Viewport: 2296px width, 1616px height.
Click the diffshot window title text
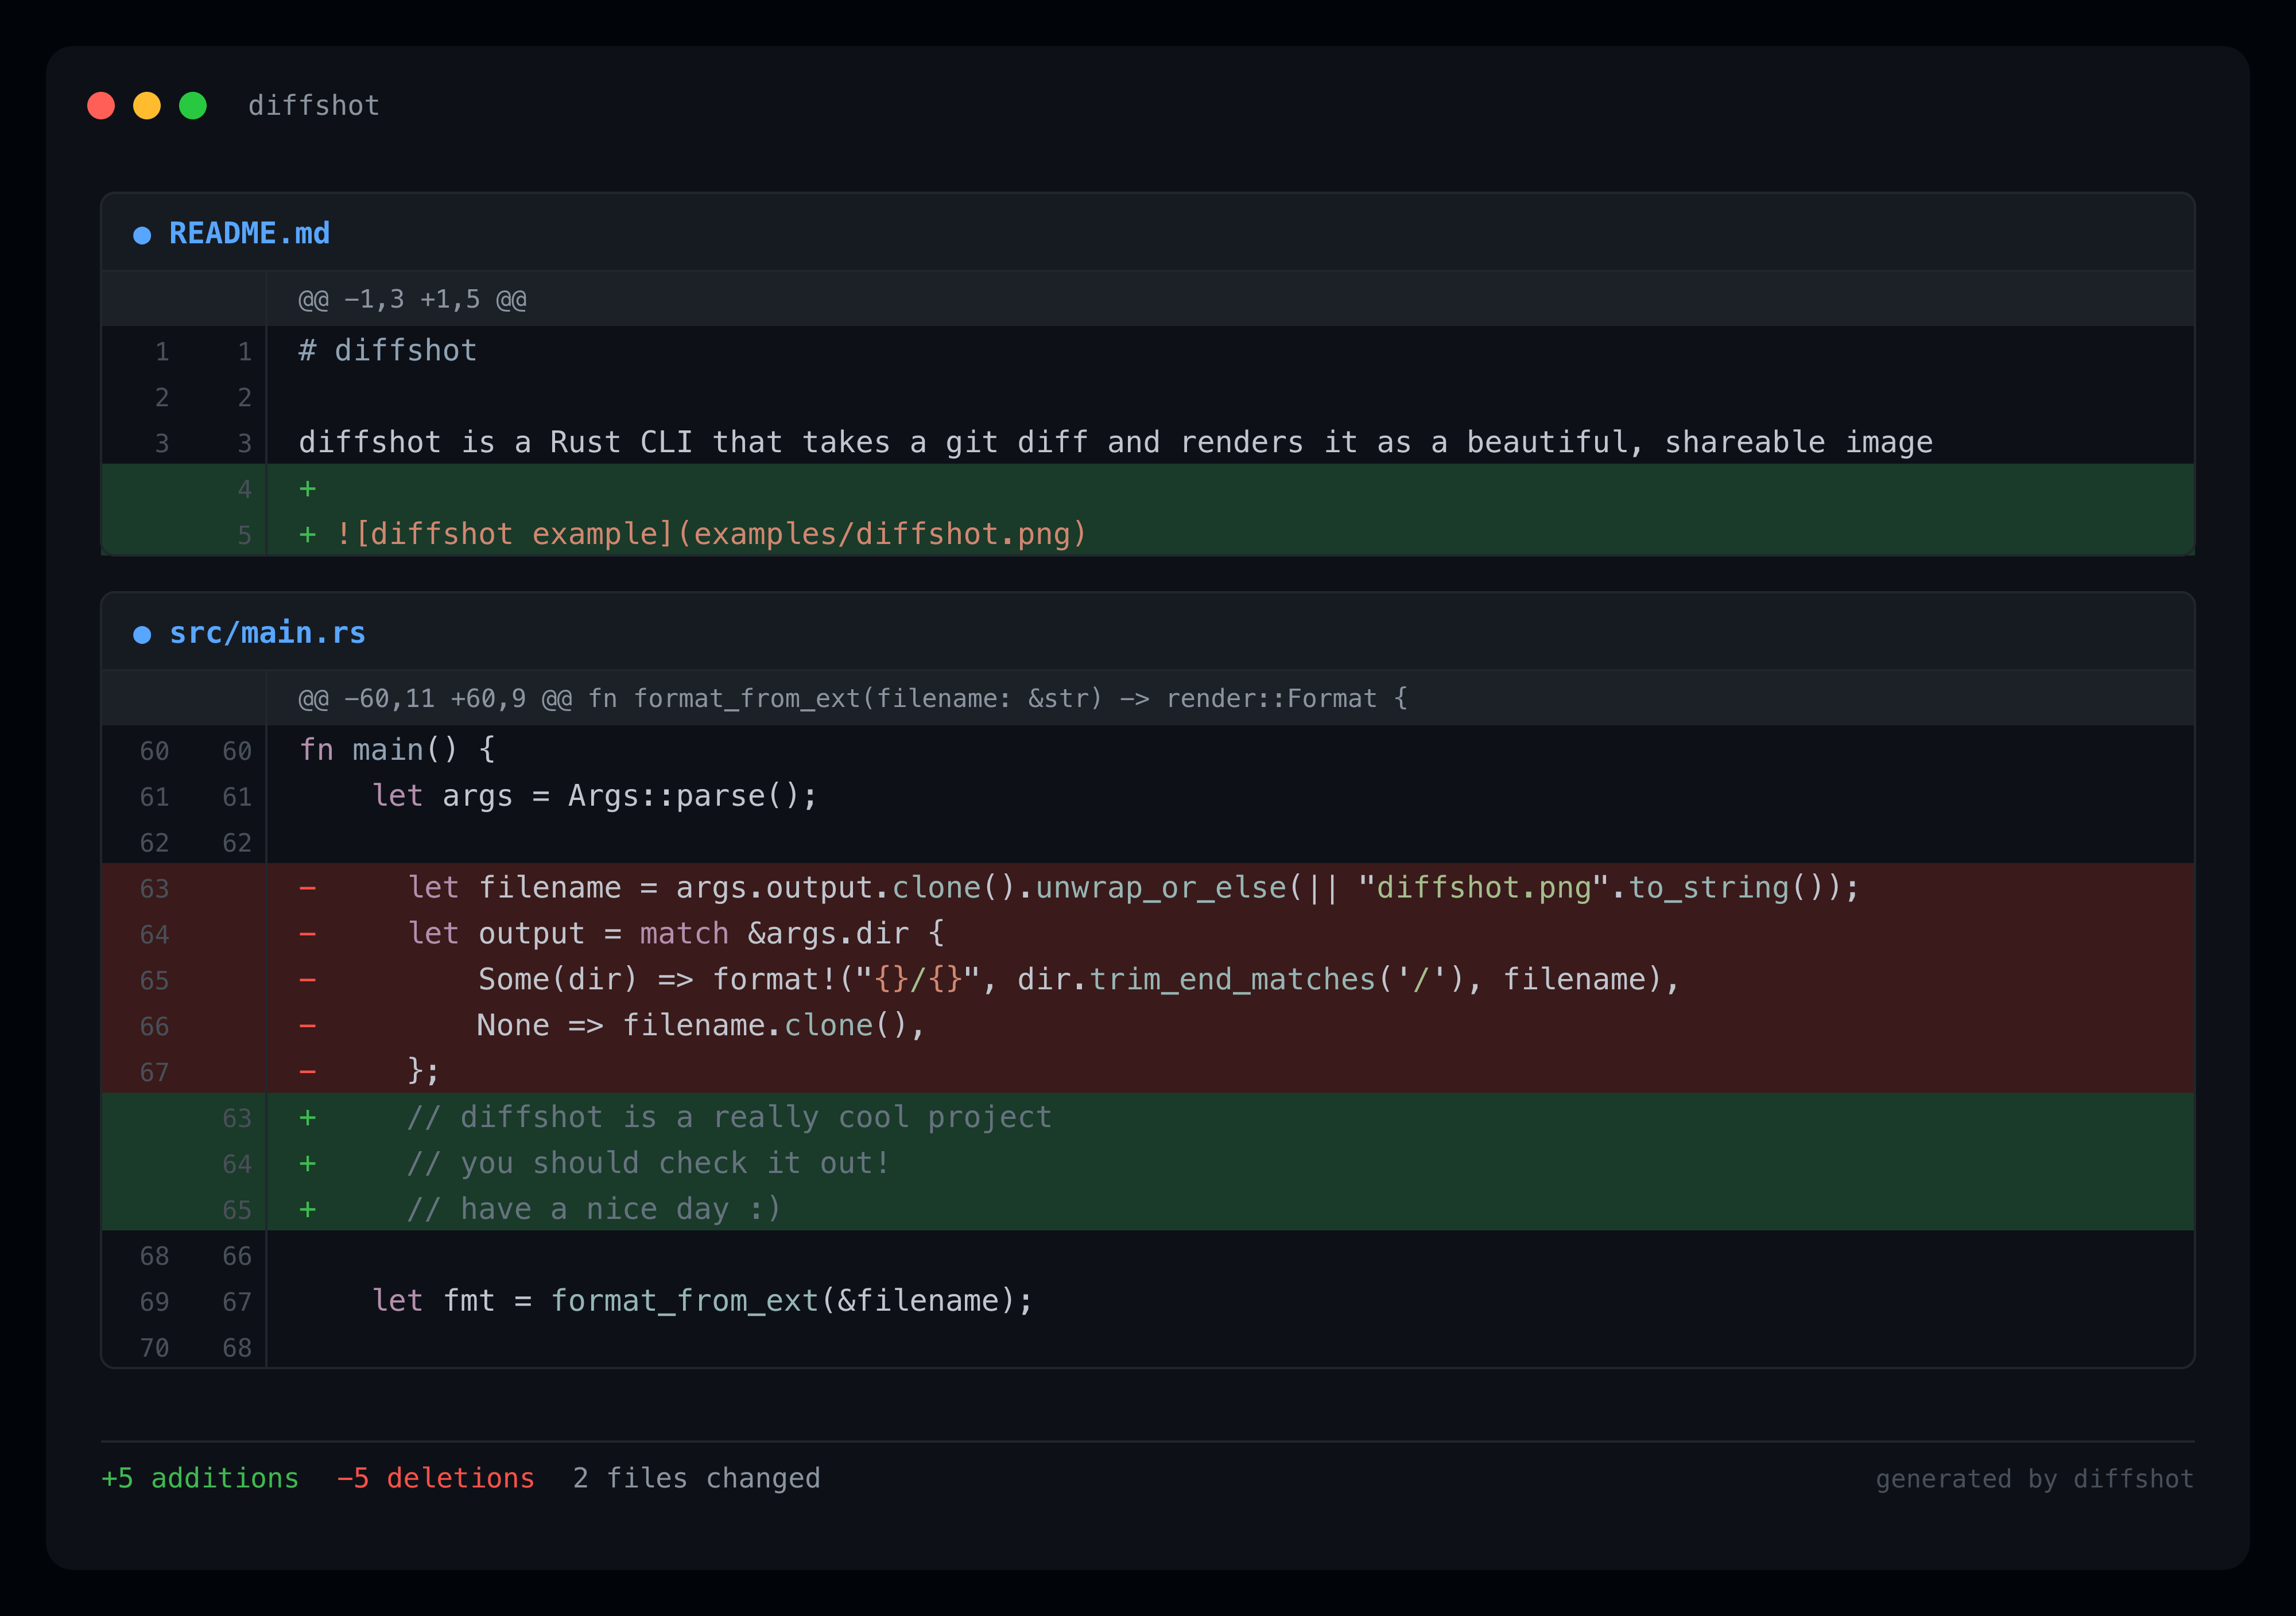tap(314, 106)
